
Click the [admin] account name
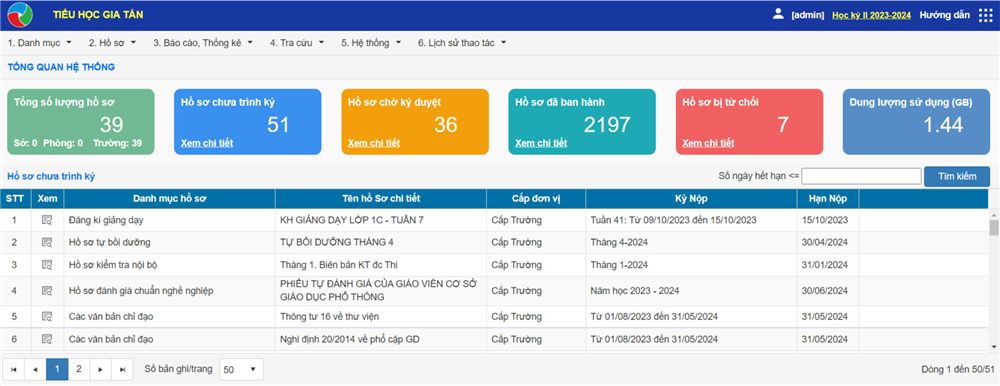(x=808, y=15)
